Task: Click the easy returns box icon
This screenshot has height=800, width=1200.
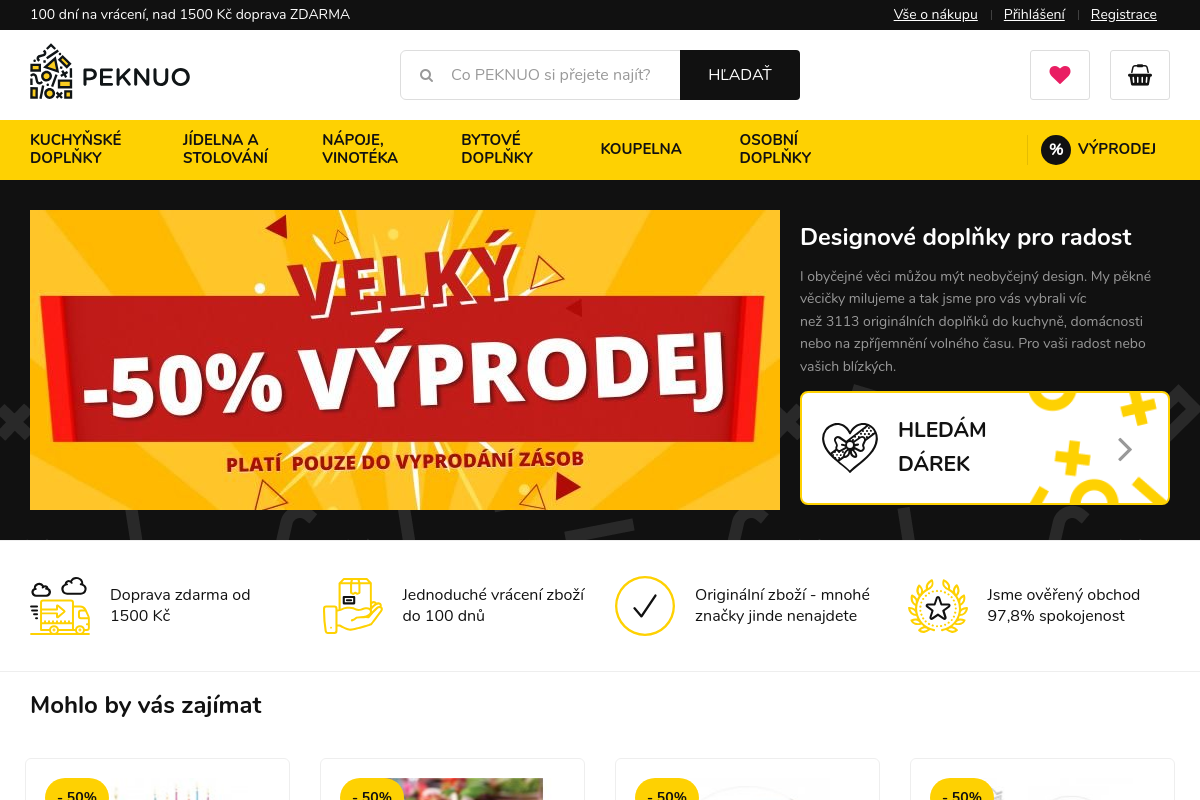Action: 352,606
